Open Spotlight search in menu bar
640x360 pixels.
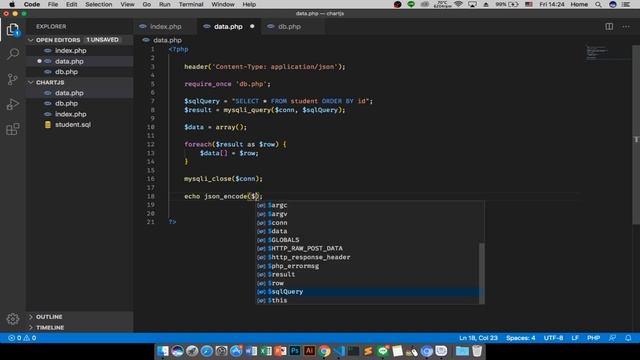click(x=598, y=4)
